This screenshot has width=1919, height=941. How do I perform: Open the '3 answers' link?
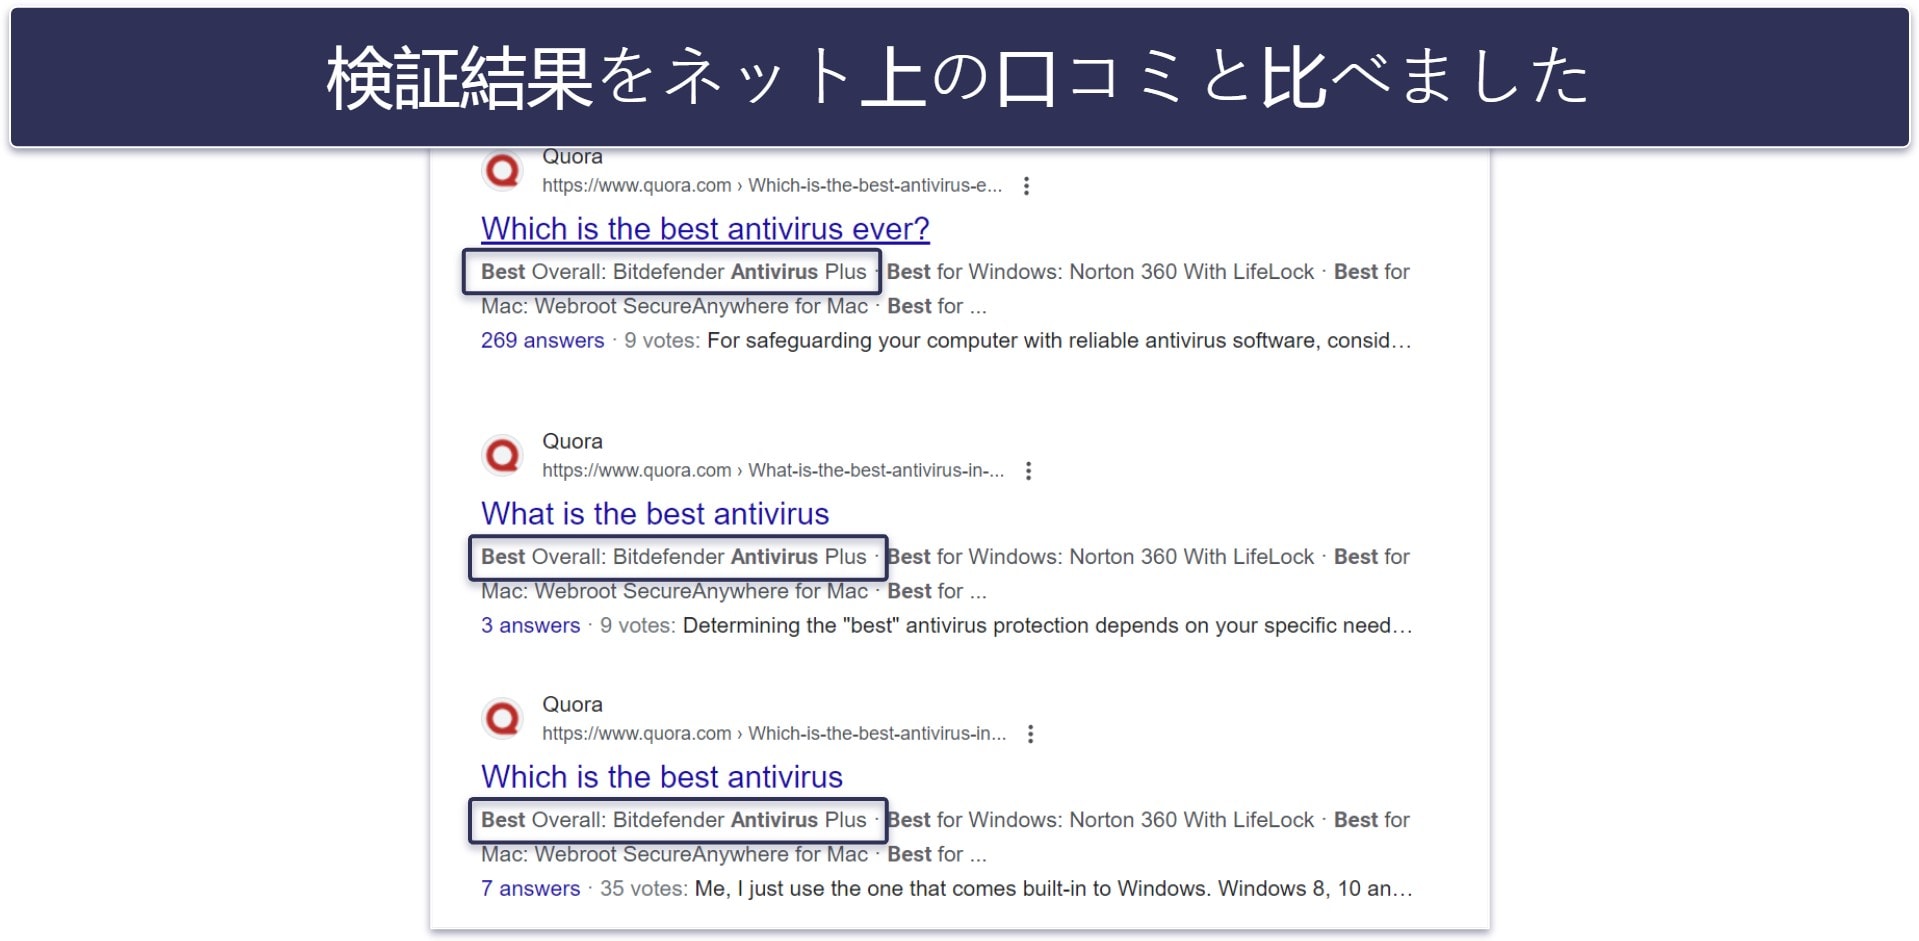531,626
